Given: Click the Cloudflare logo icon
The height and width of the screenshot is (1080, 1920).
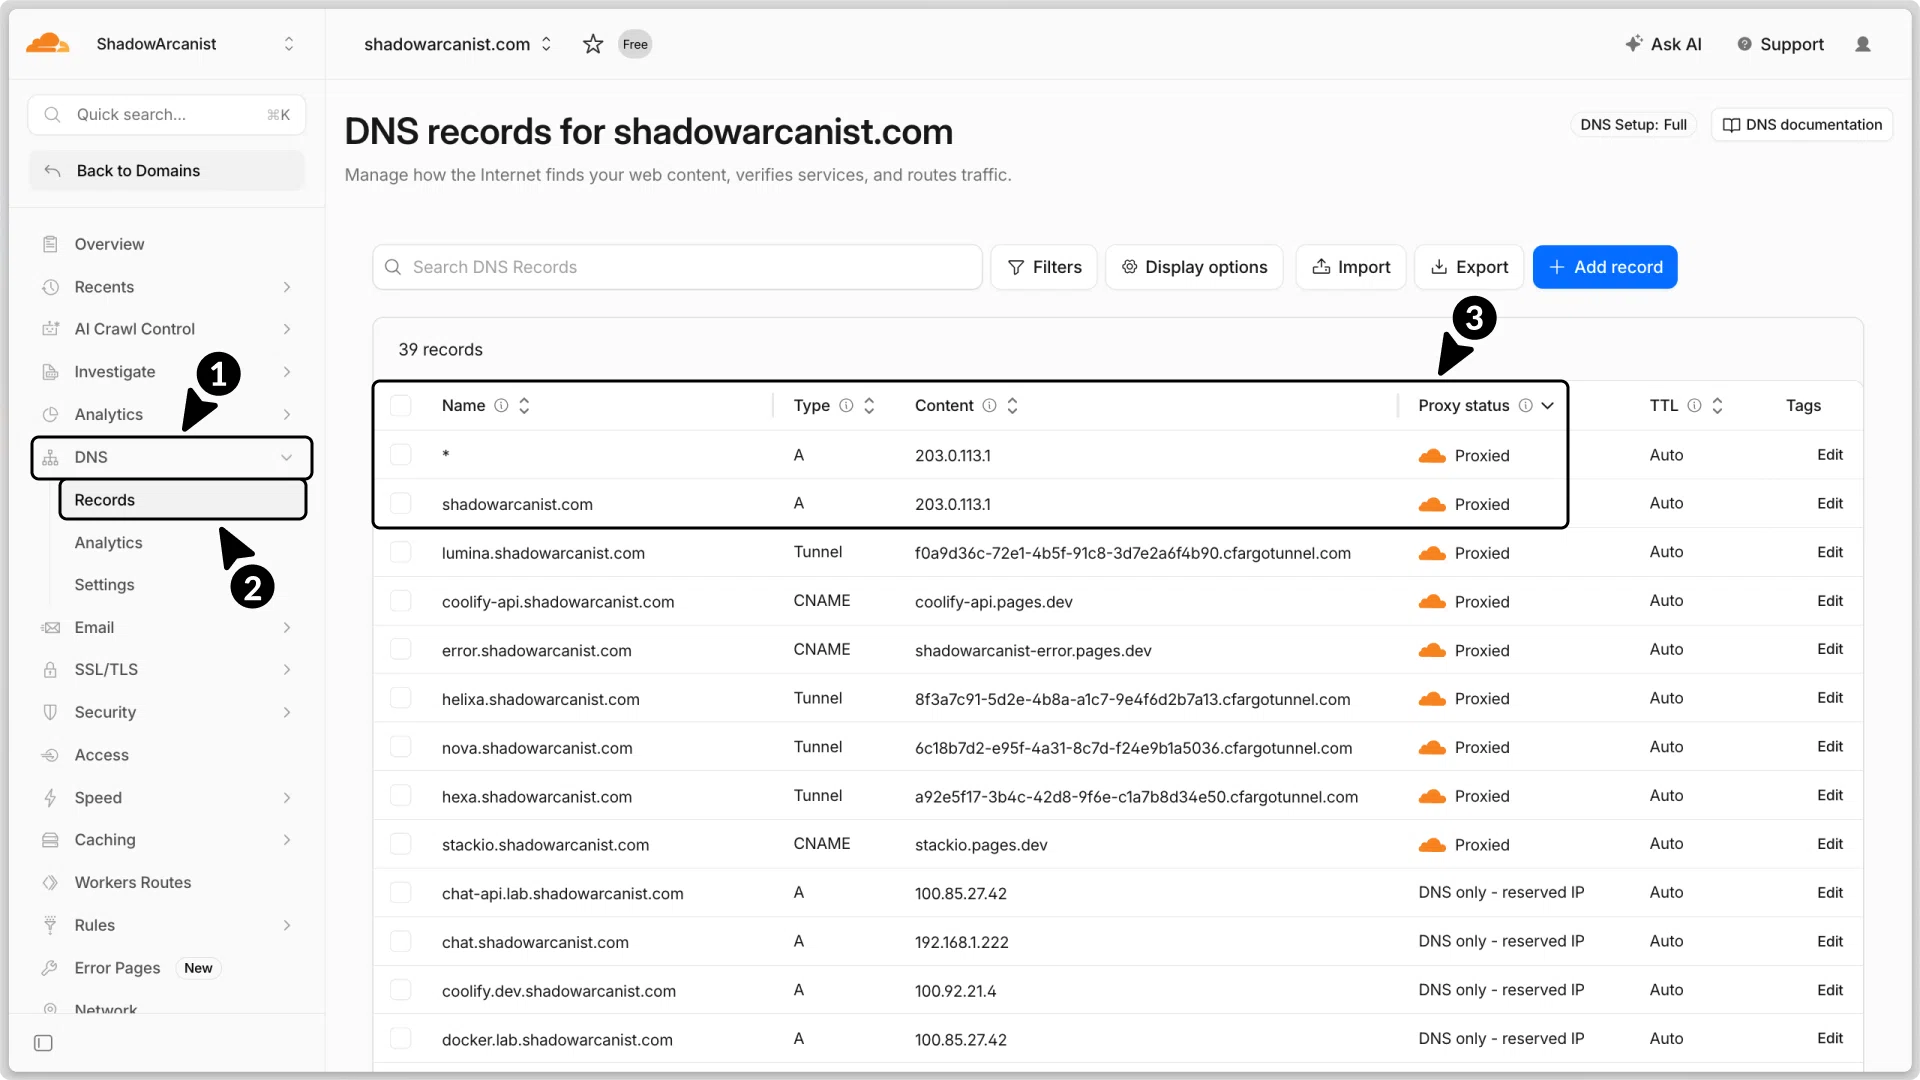Looking at the screenshot, I should (x=47, y=43).
